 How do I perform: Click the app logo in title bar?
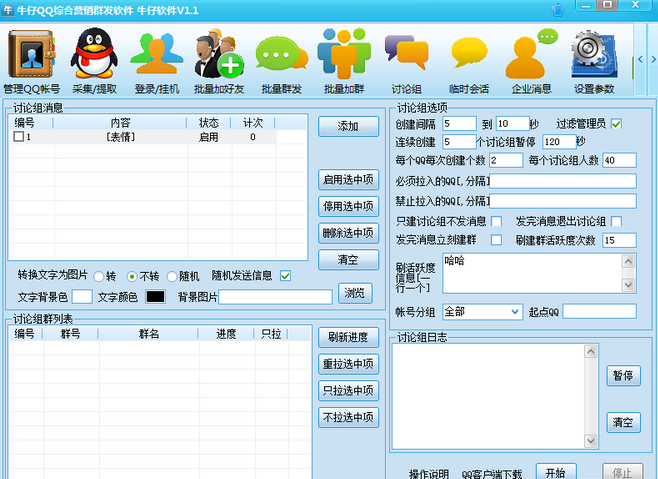coord(8,10)
